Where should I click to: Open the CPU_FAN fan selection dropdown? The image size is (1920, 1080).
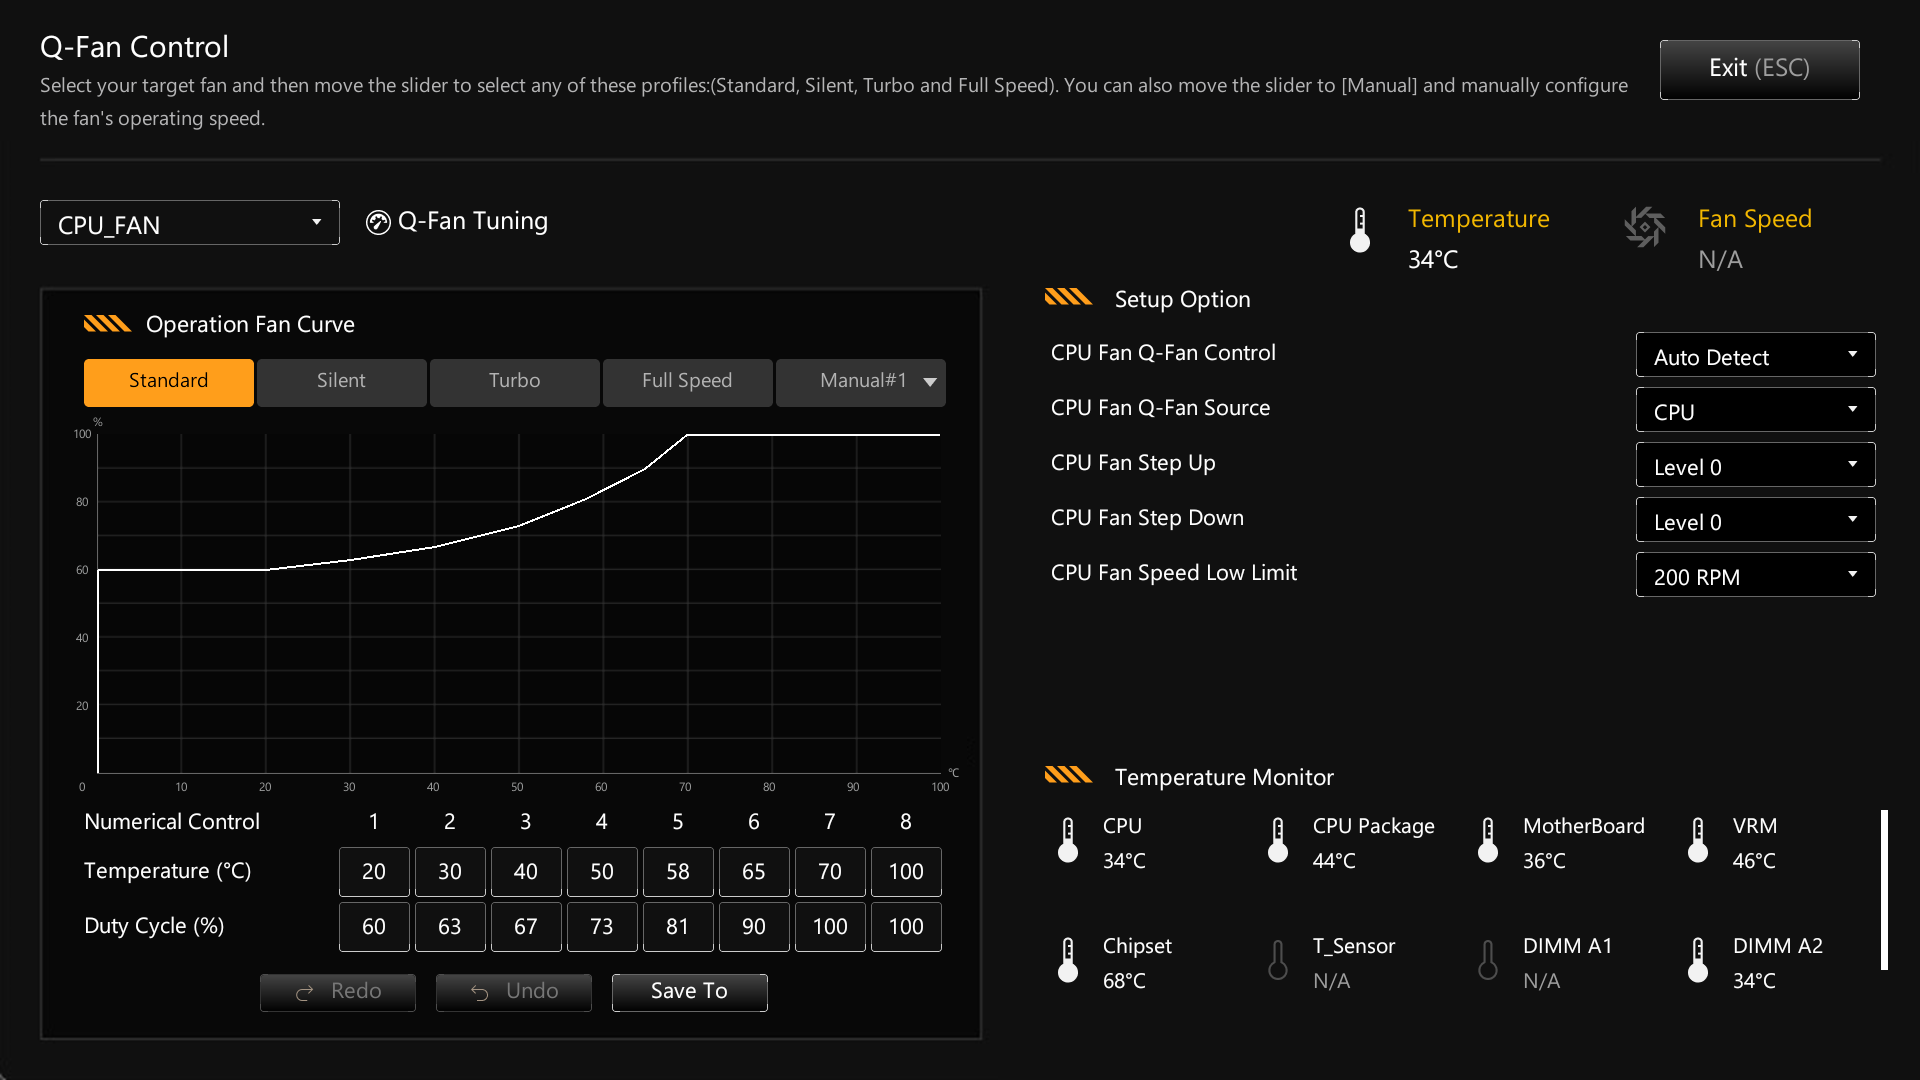click(x=189, y=222)
